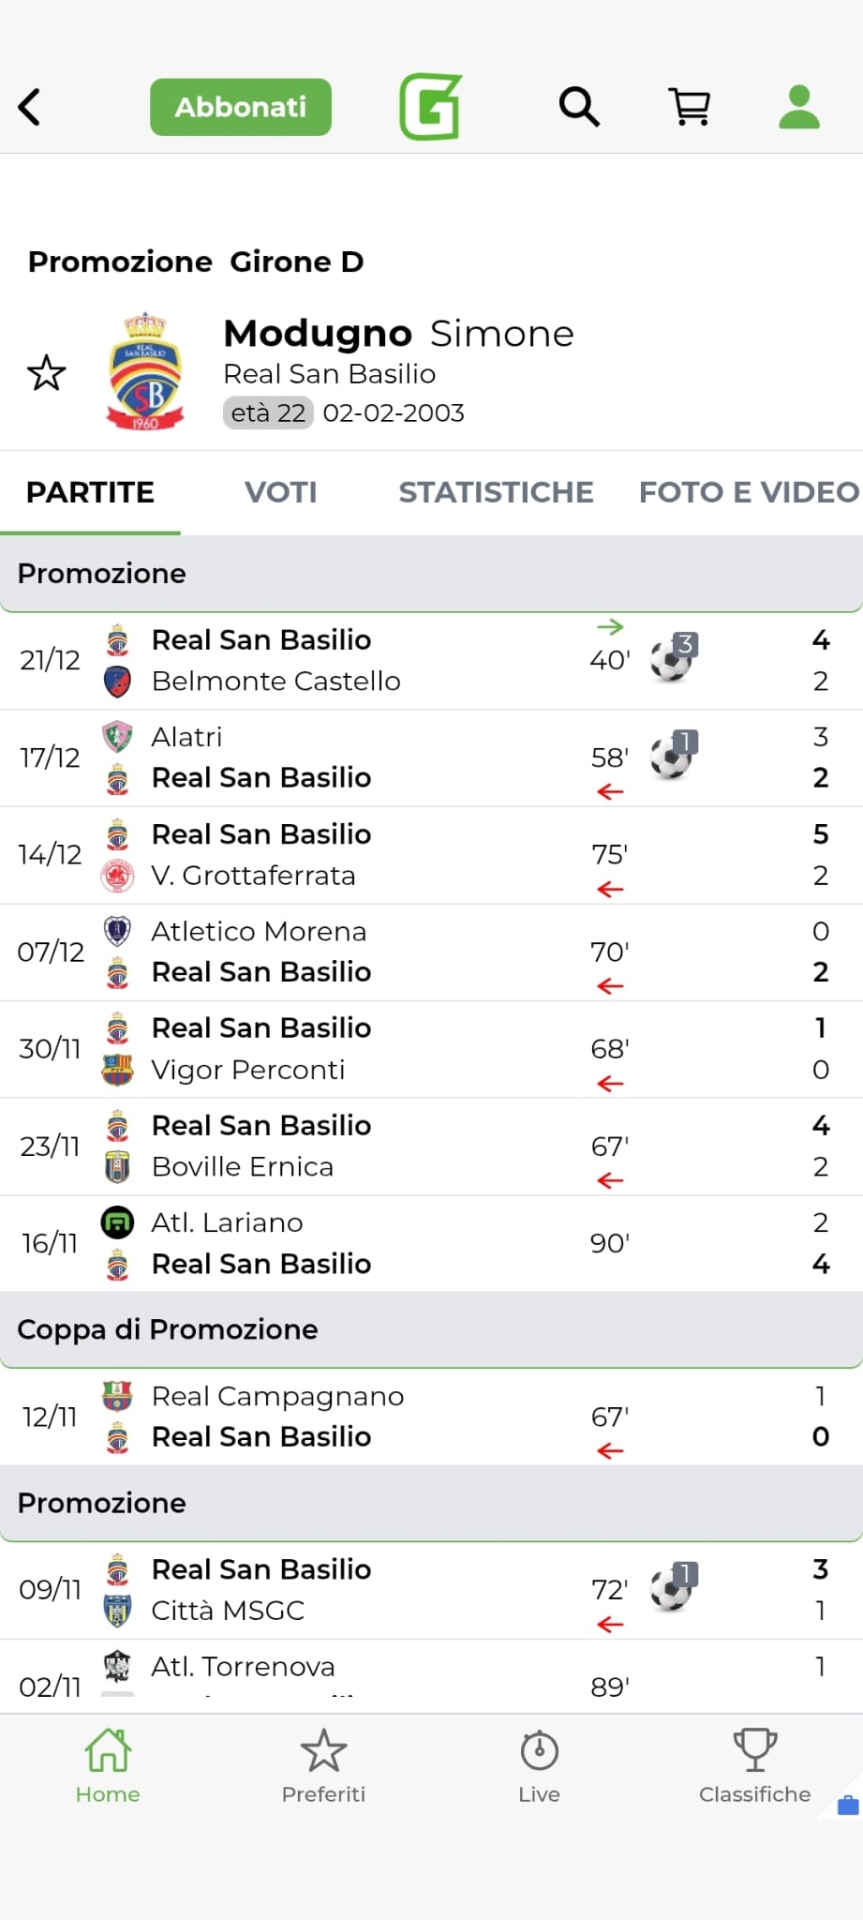This screenshot has height=1920, width=863.
Task: Select the PARTITE tab
Action: (90, 492)
